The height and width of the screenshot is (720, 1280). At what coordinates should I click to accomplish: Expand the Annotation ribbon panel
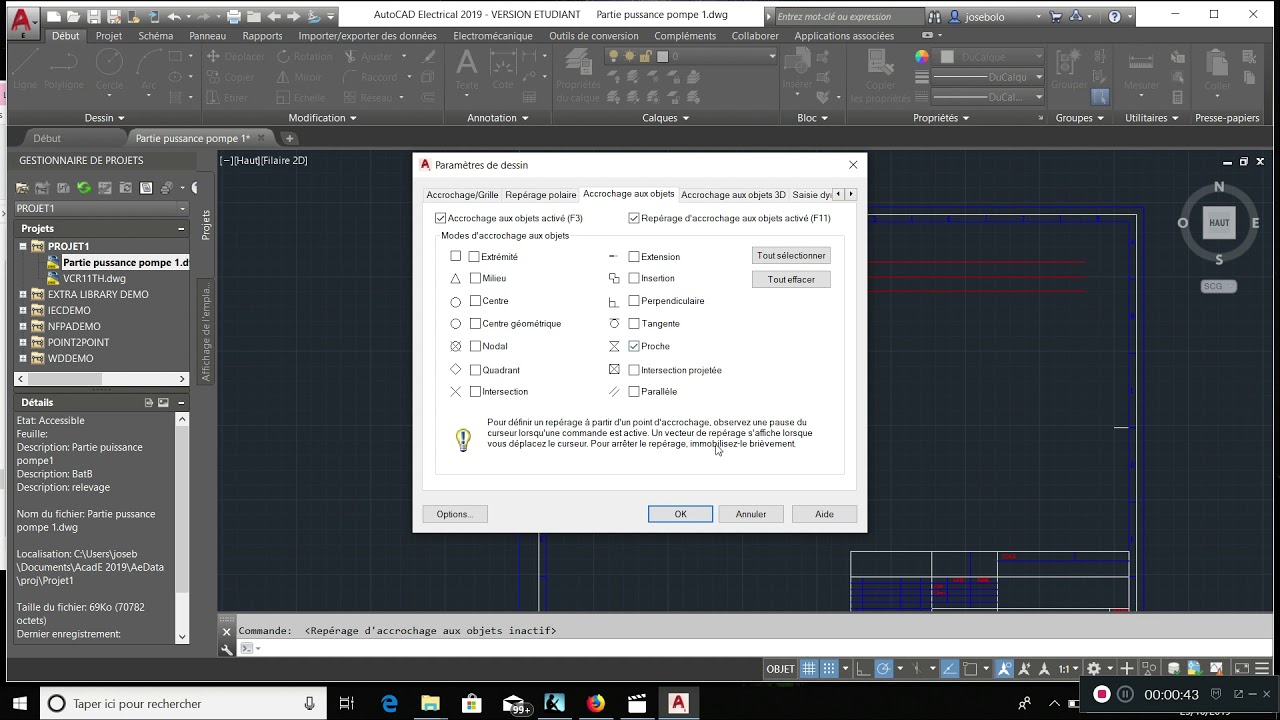(x=497, y=118)
